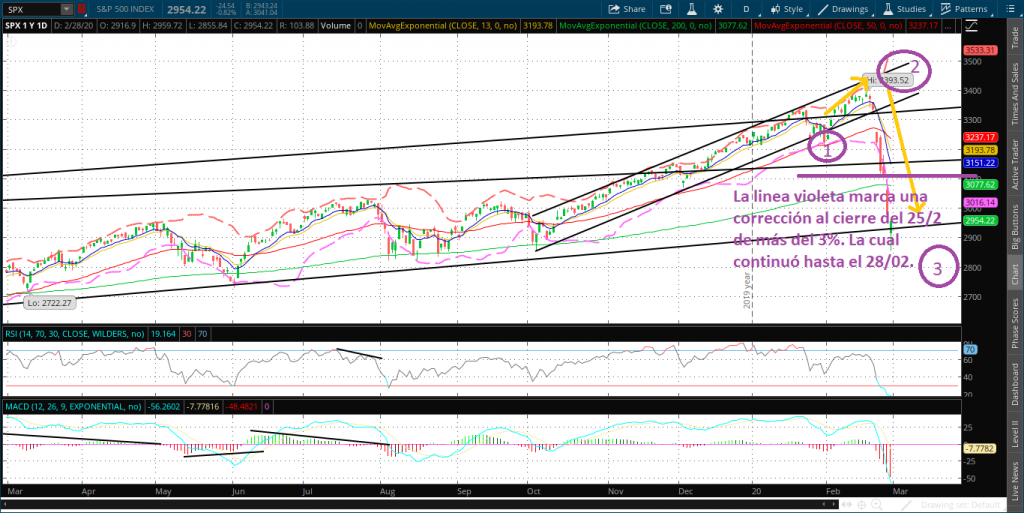The height and width of the screenshot is (513, 1024).
Task: Open the chart alert book icon
Action: pos(665,9)
